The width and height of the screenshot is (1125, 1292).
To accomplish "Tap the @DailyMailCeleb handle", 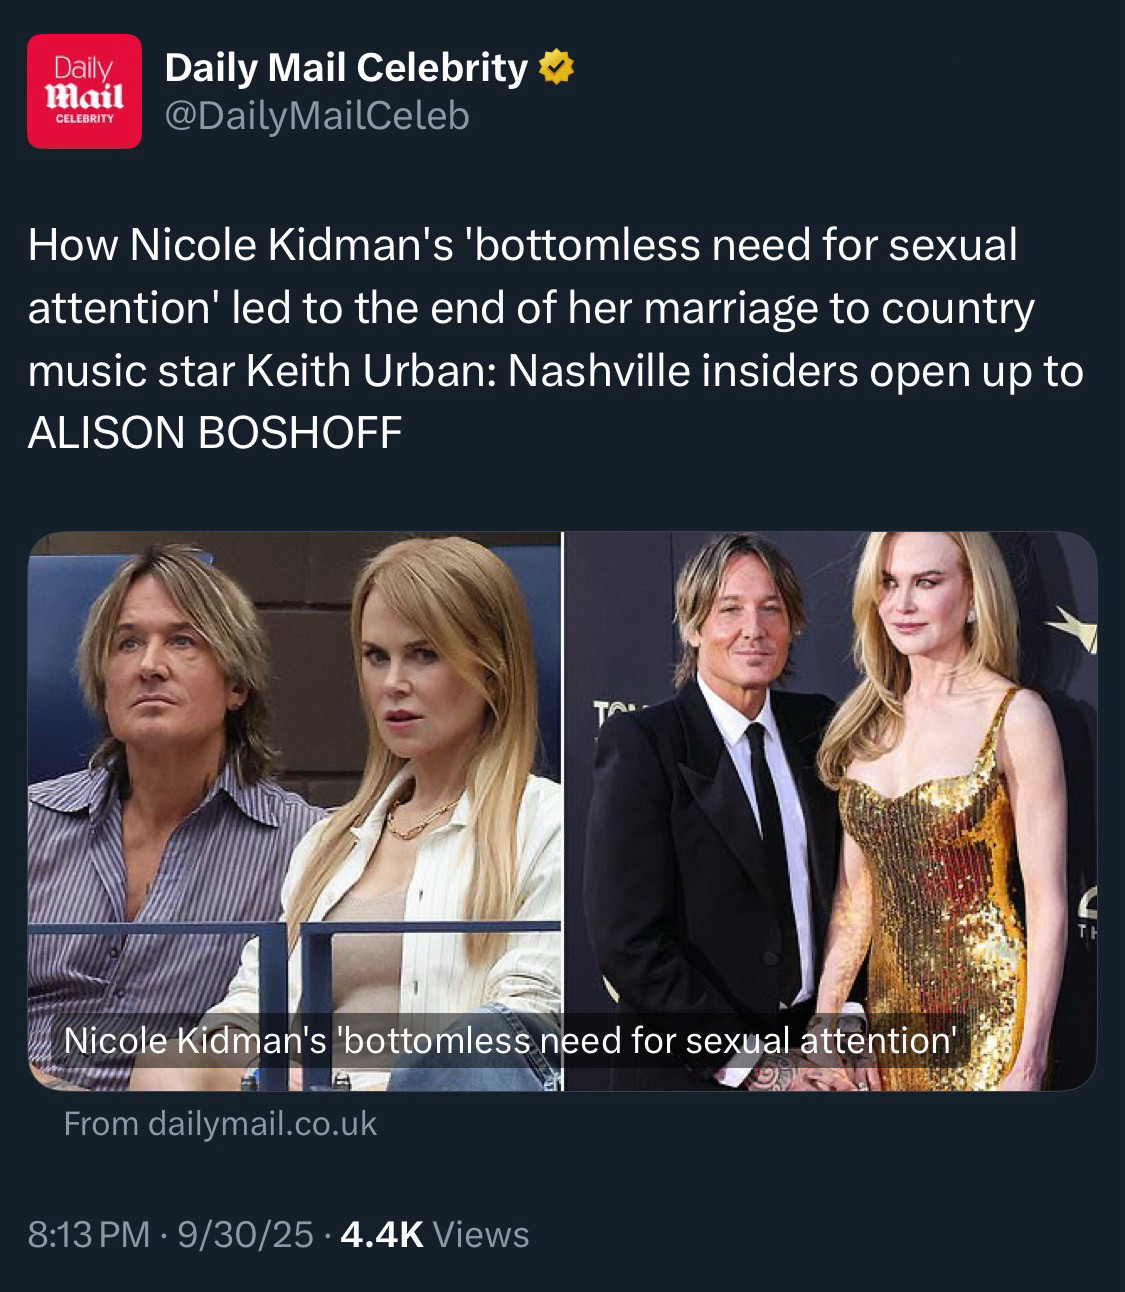I will 316,117.
